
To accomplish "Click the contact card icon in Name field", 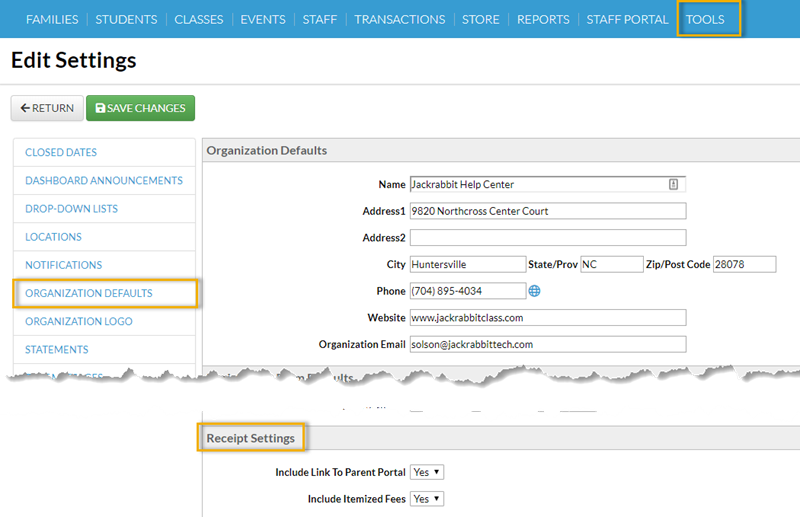I will click(673, 184).
